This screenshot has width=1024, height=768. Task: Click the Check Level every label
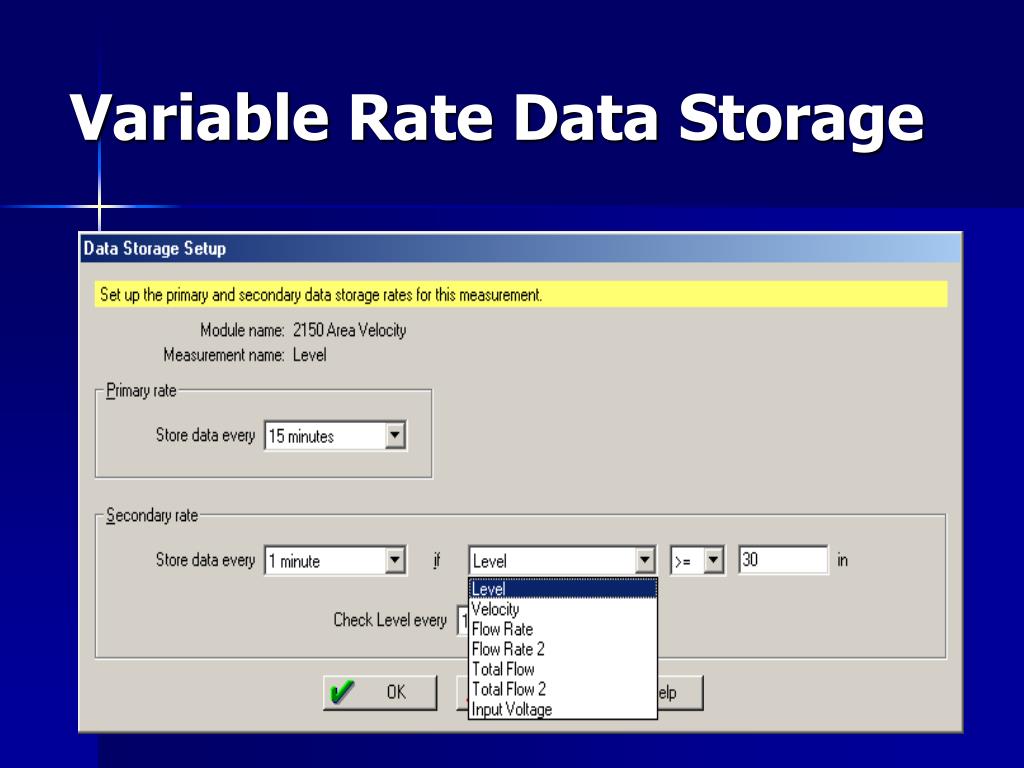point(390,620)
